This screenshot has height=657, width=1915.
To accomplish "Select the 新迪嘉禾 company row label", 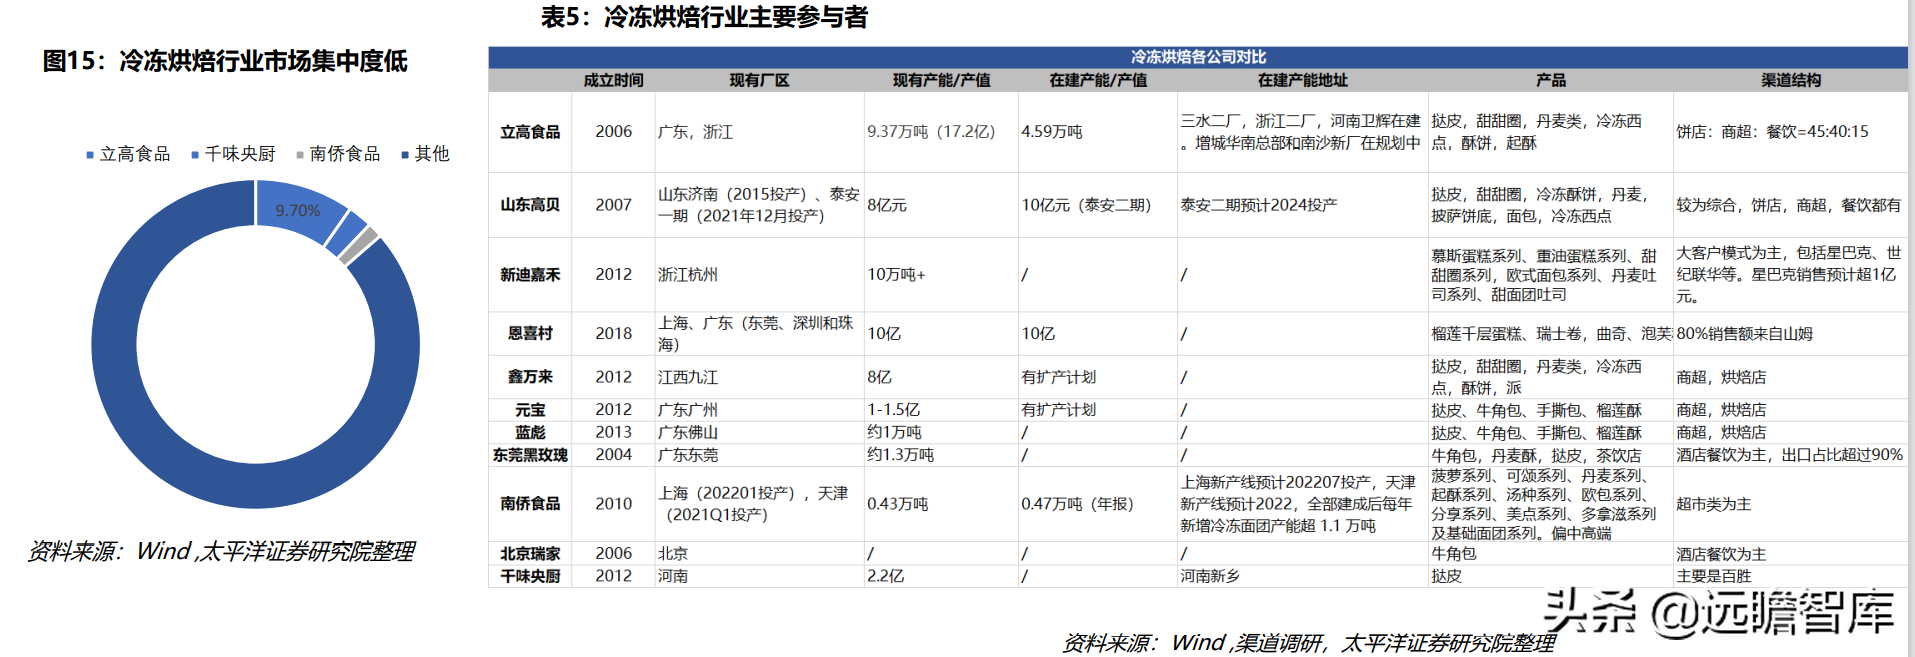I will coord(530,275).
